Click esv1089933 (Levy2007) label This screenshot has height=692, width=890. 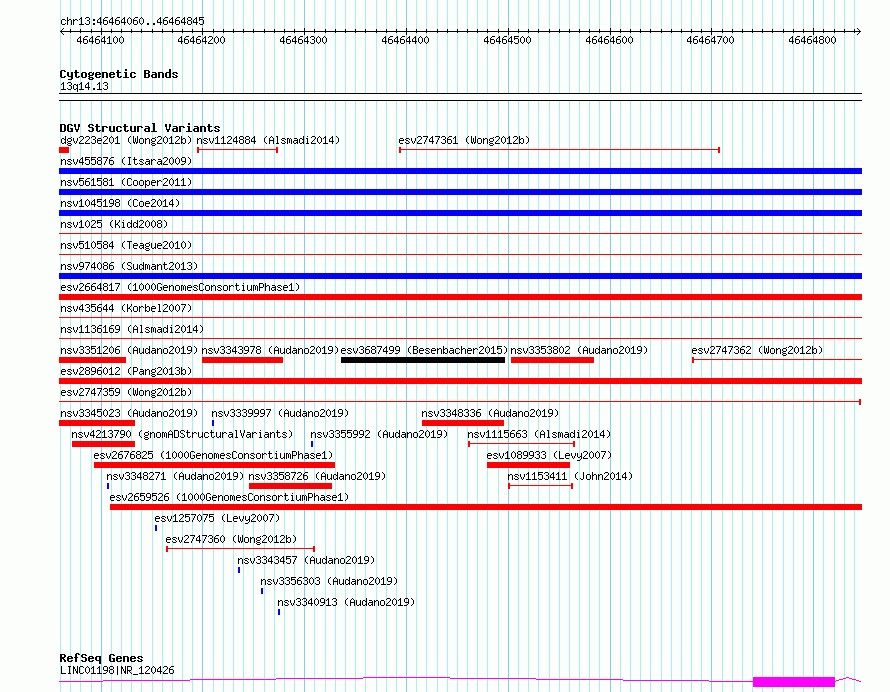point(549,455)
